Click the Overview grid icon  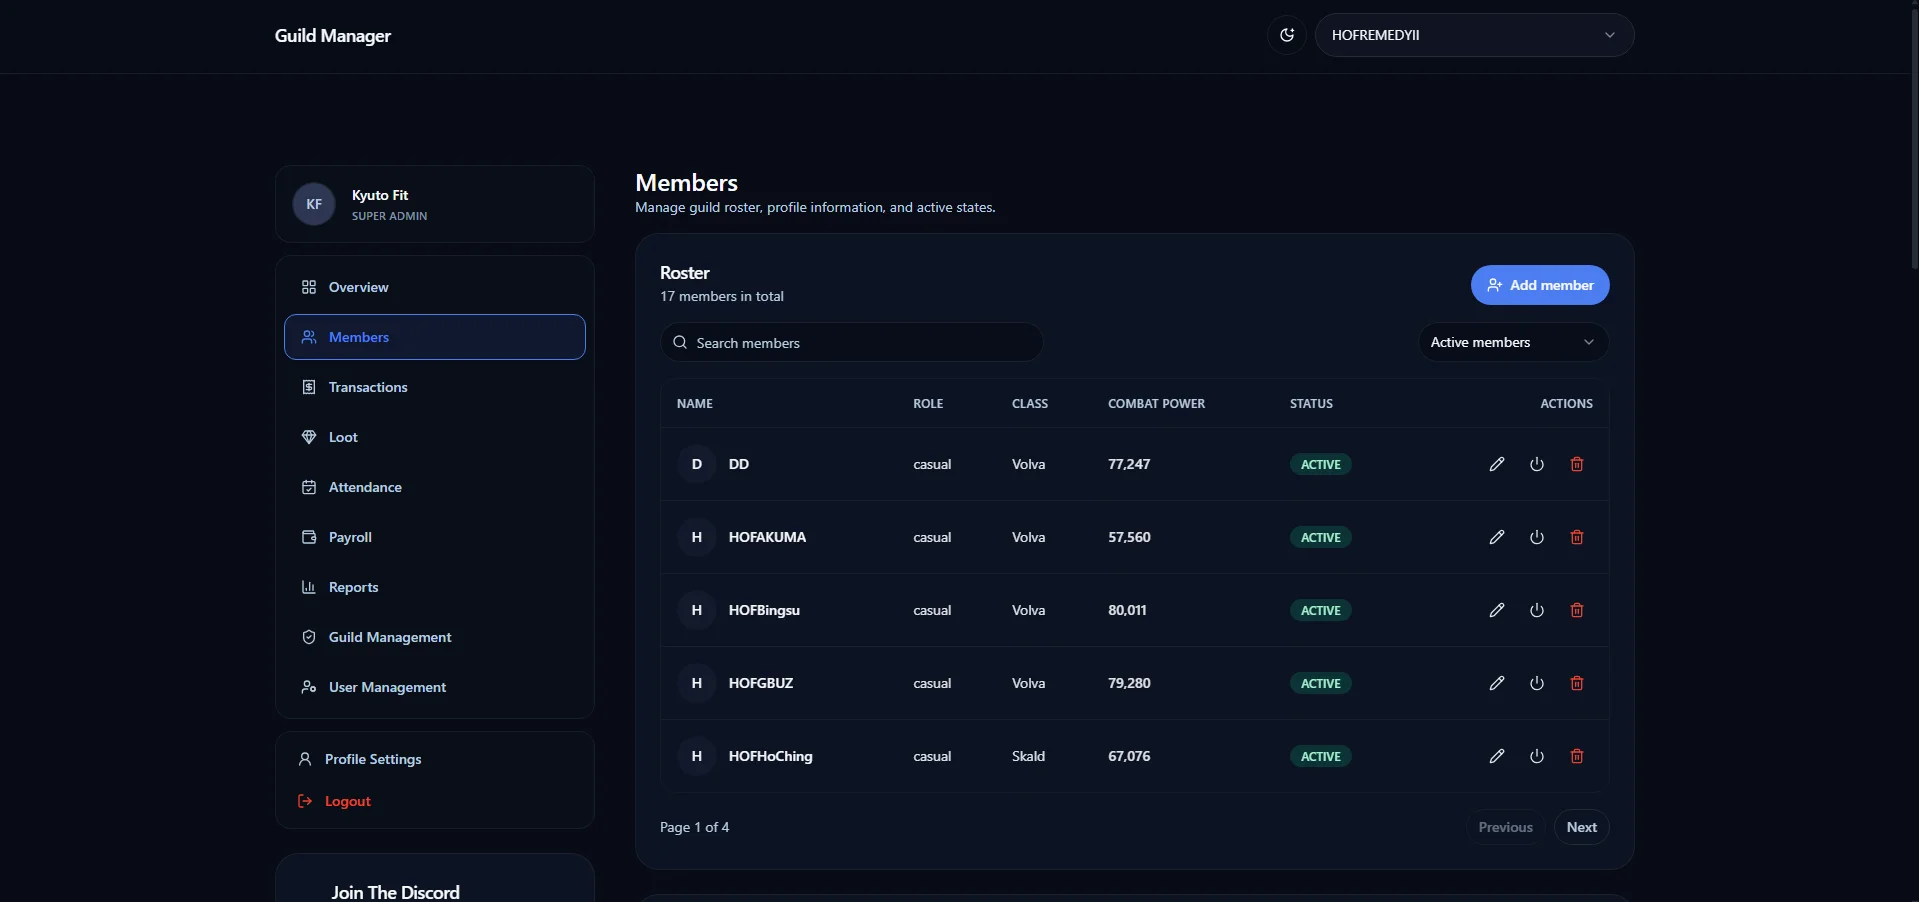[309, 287]
